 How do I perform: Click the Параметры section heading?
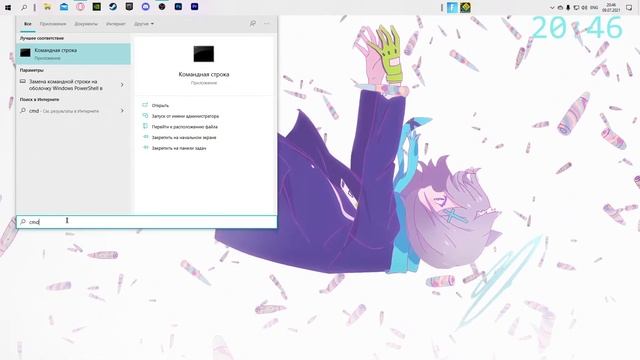click(x=32, y=70)
